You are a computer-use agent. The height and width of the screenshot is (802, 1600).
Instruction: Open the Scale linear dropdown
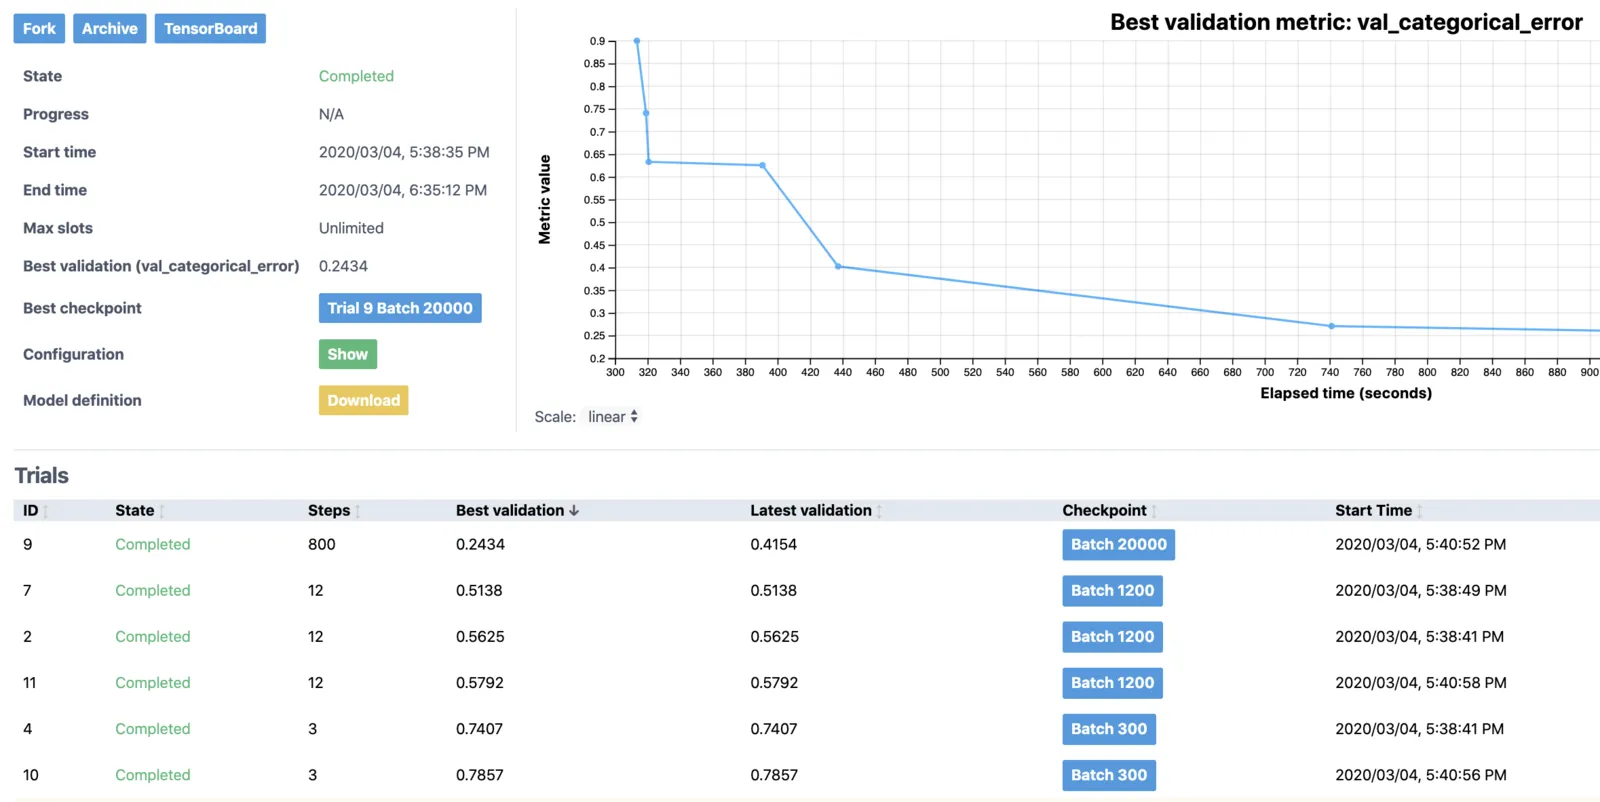point(612,417)
